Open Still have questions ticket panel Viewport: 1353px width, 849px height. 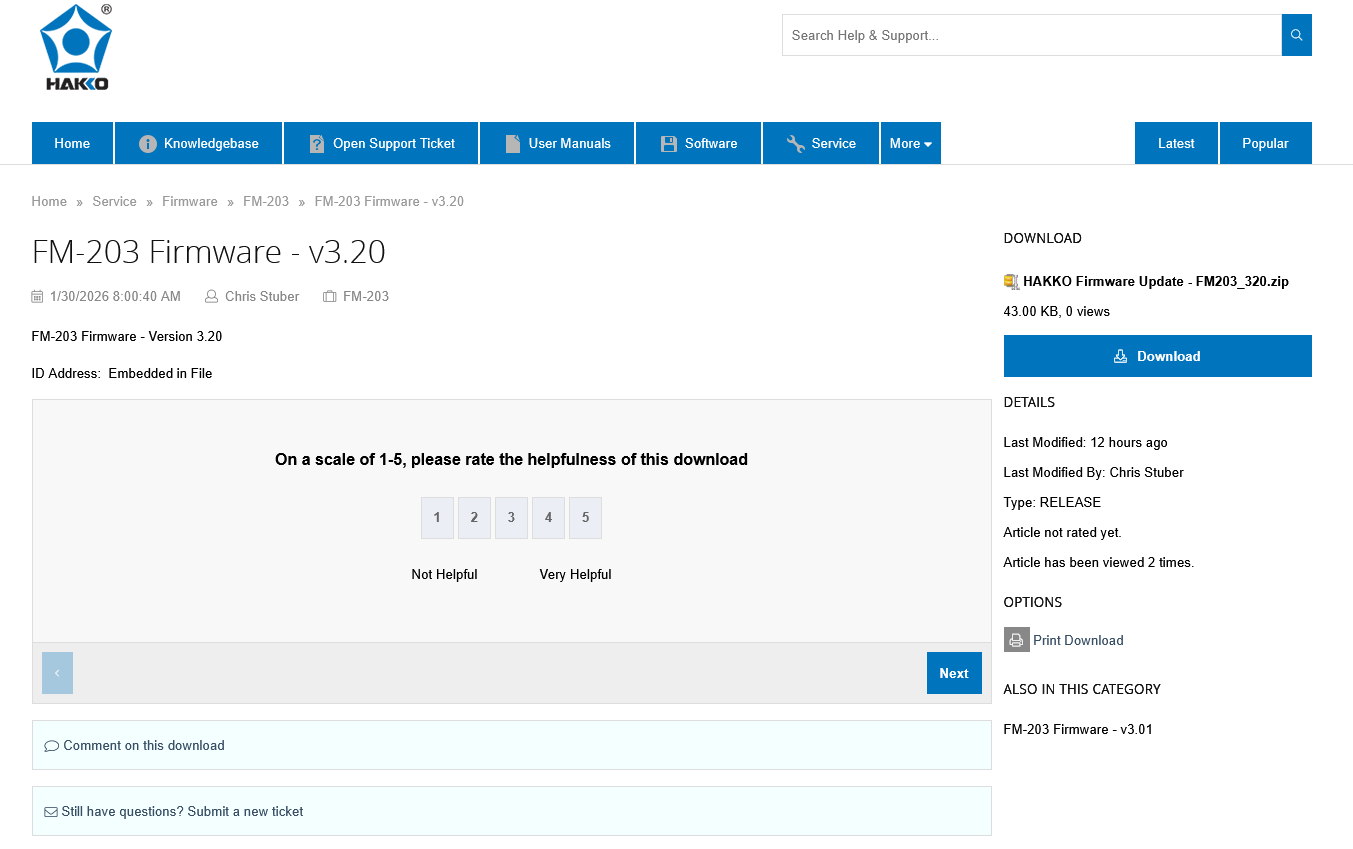182,811
